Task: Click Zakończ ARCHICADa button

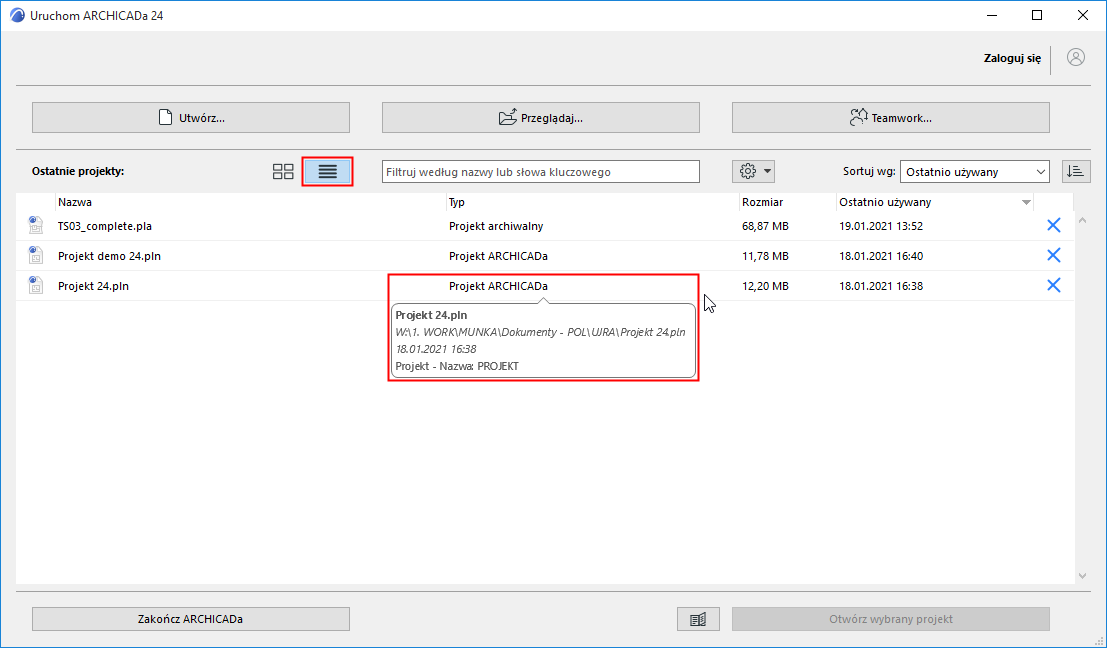Action: 191,619
